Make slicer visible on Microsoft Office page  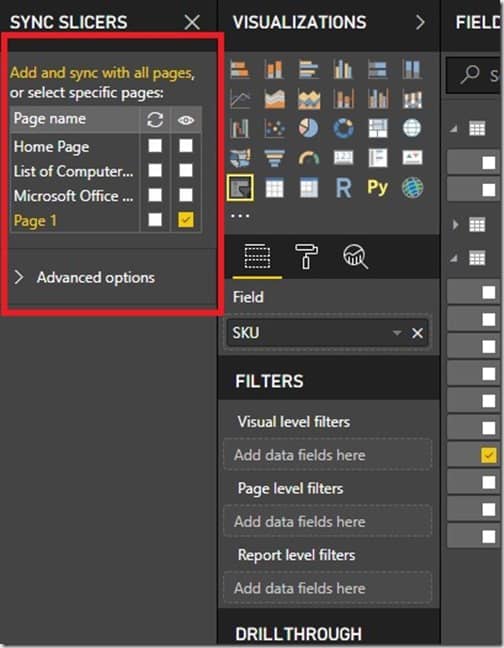pos(185,195)
